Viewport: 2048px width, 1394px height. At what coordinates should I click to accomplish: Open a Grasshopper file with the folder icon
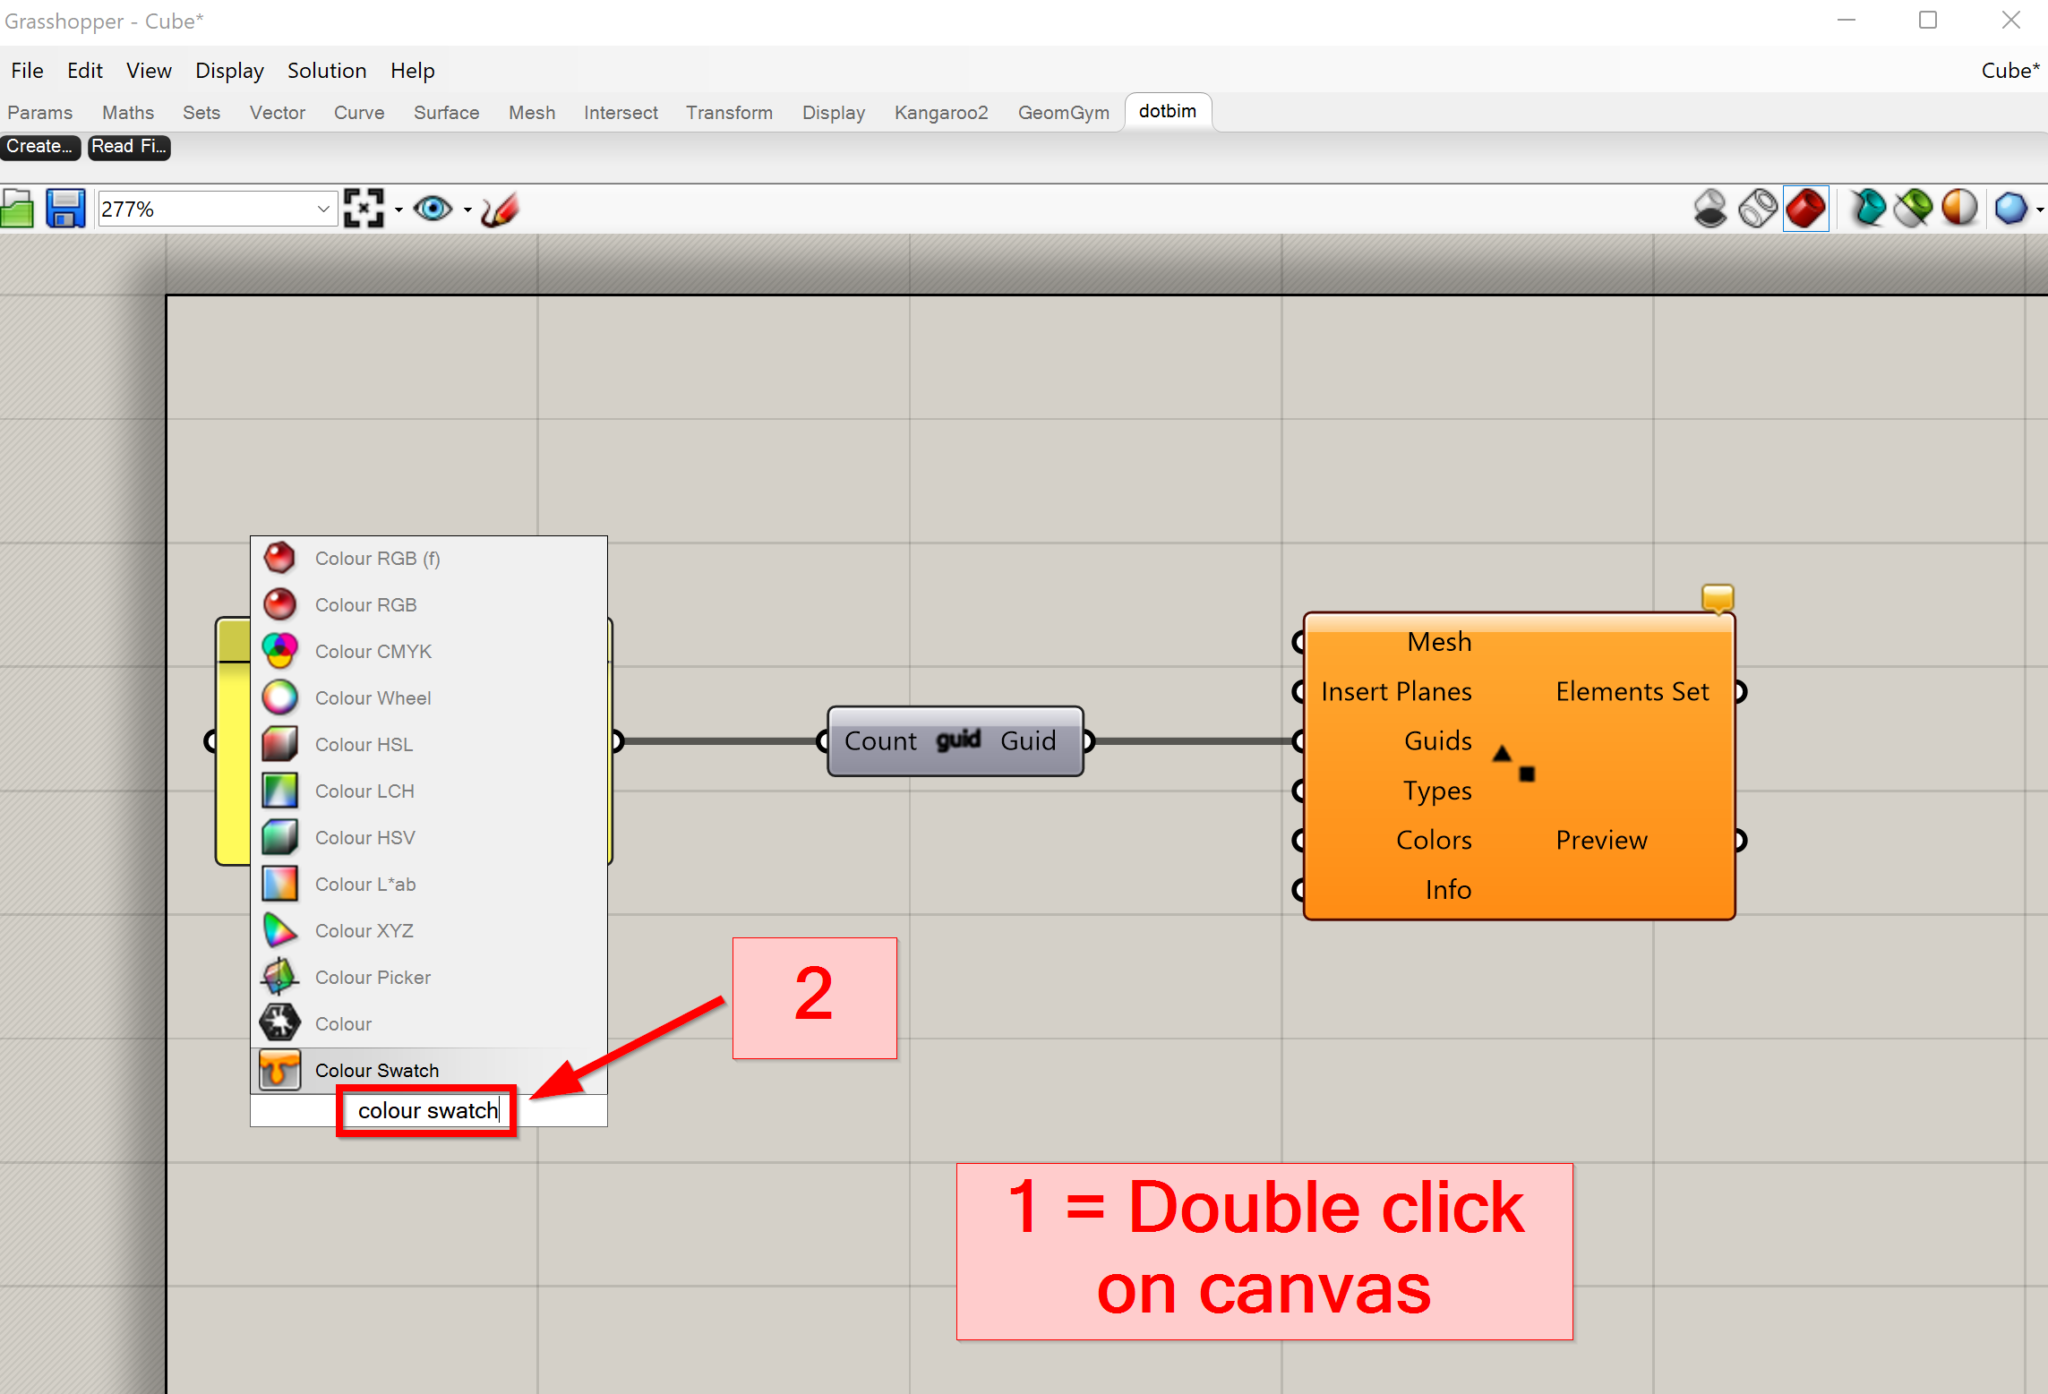[18, 208]
